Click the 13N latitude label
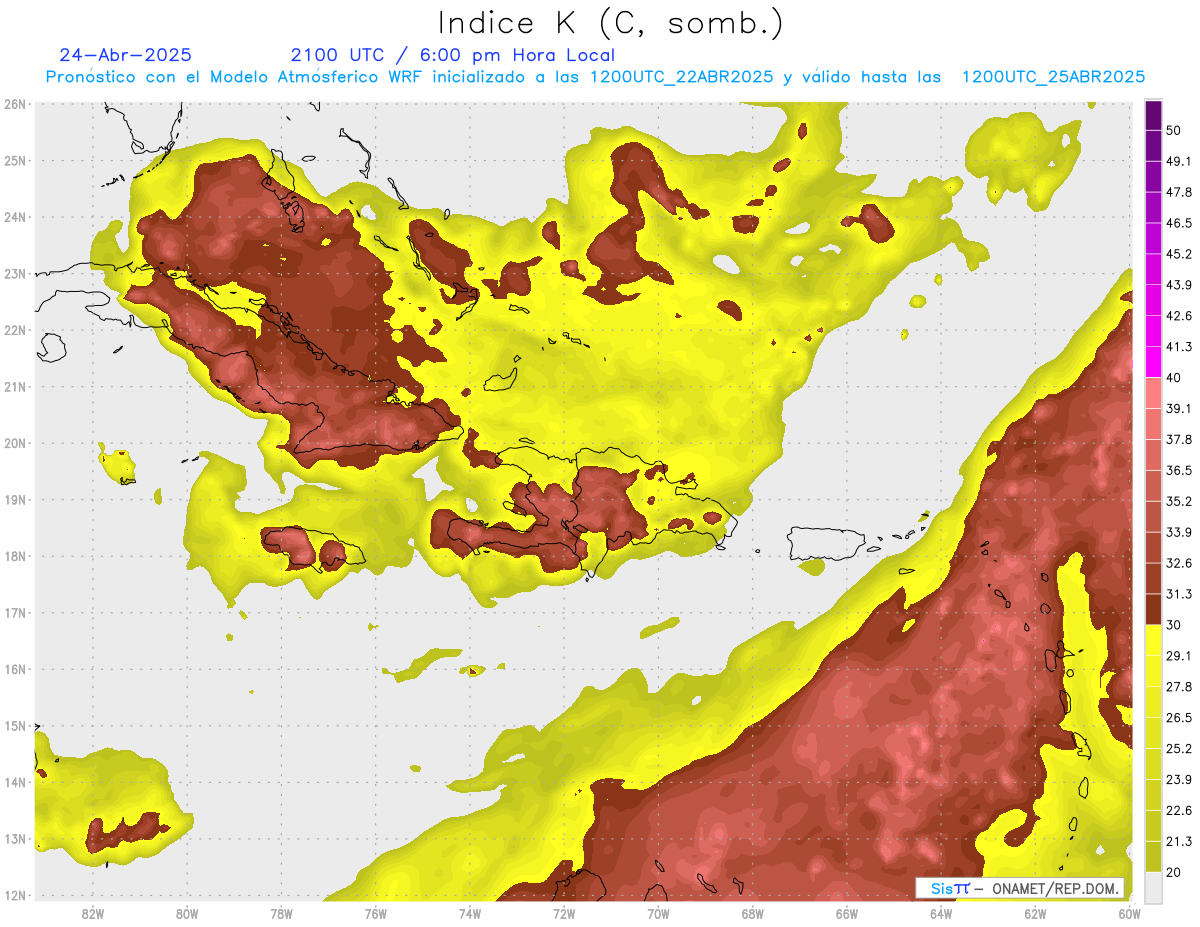1200x927 pixels. pos(16,838)
